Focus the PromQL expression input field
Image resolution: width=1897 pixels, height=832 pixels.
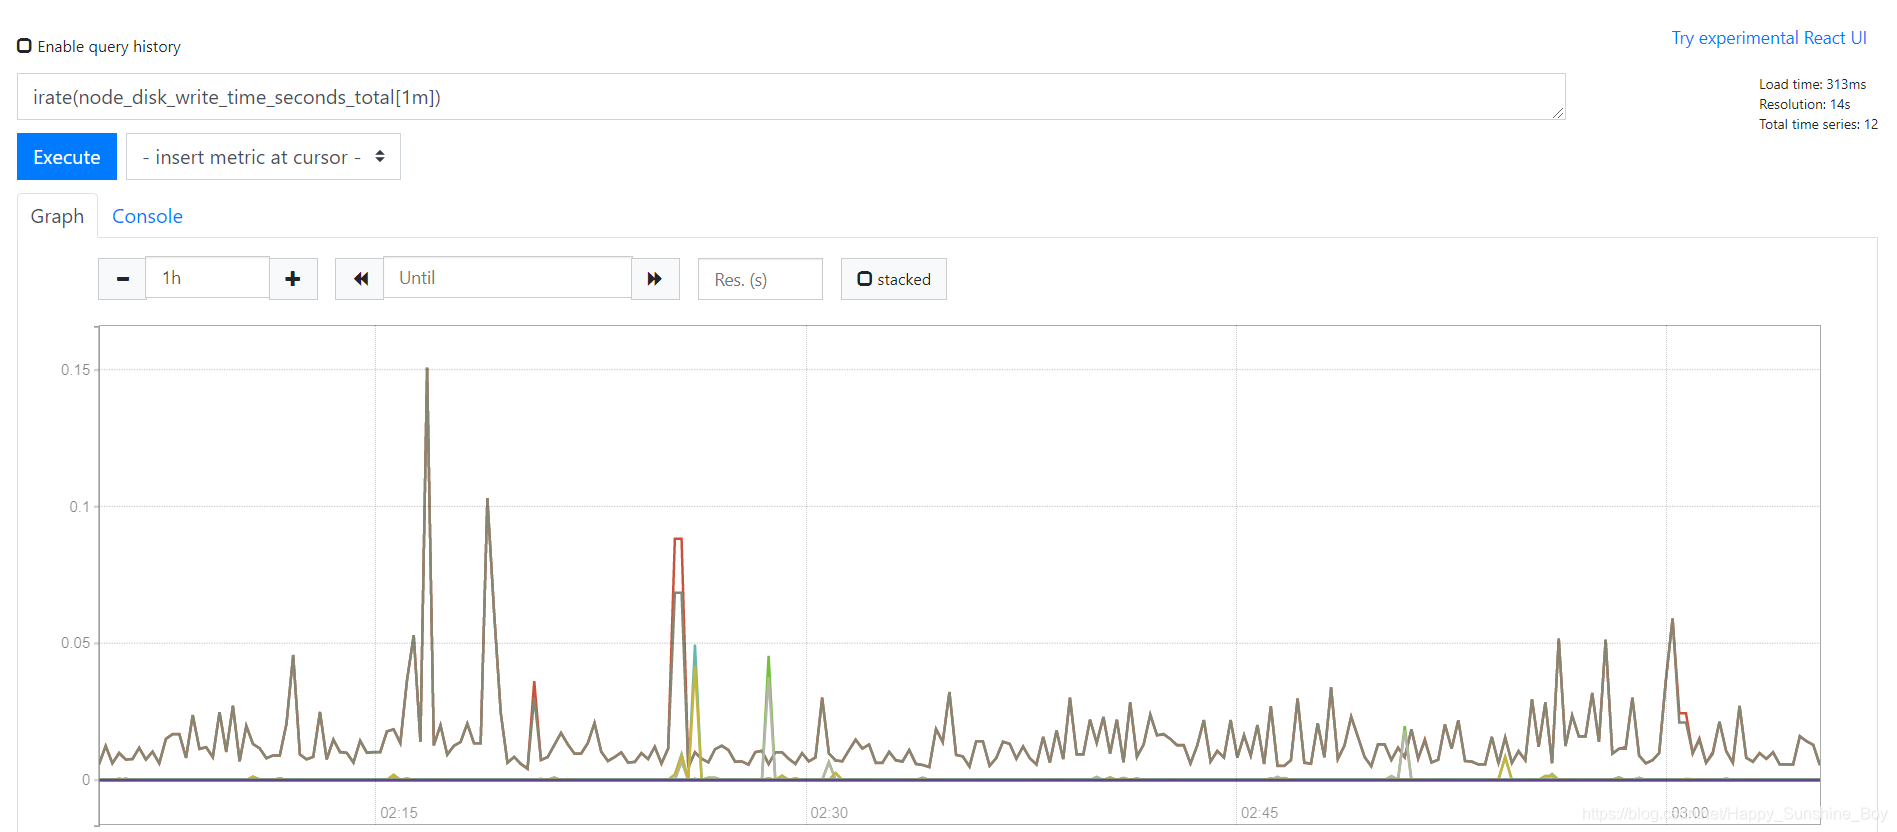(x=791, y=97)
